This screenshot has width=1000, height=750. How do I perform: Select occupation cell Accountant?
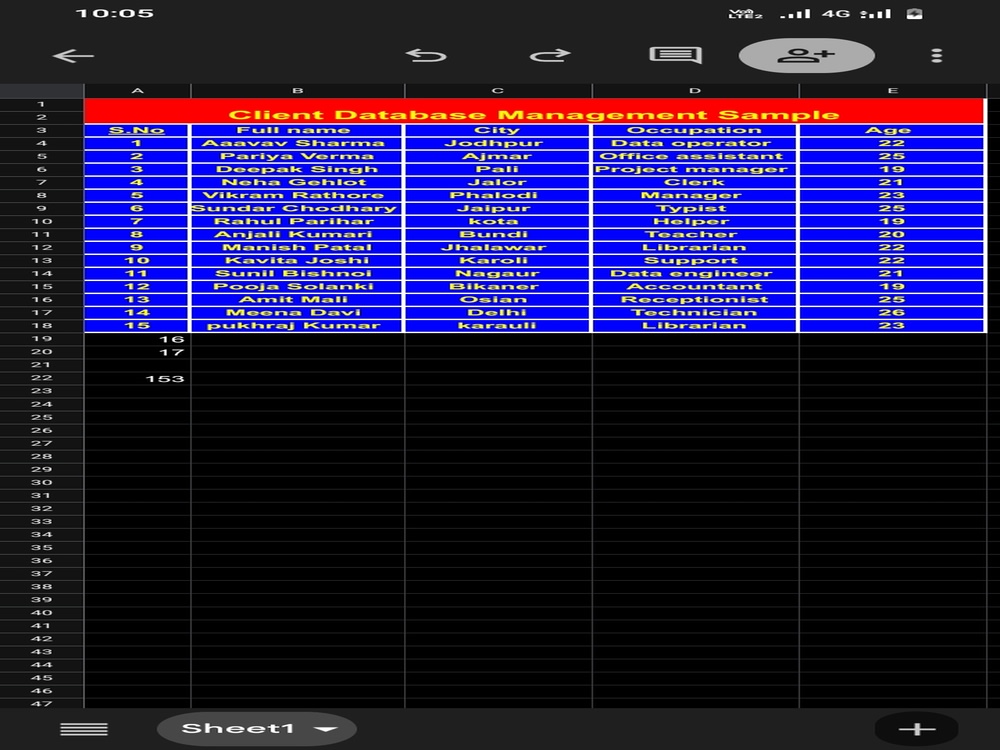tap(695, 286)
